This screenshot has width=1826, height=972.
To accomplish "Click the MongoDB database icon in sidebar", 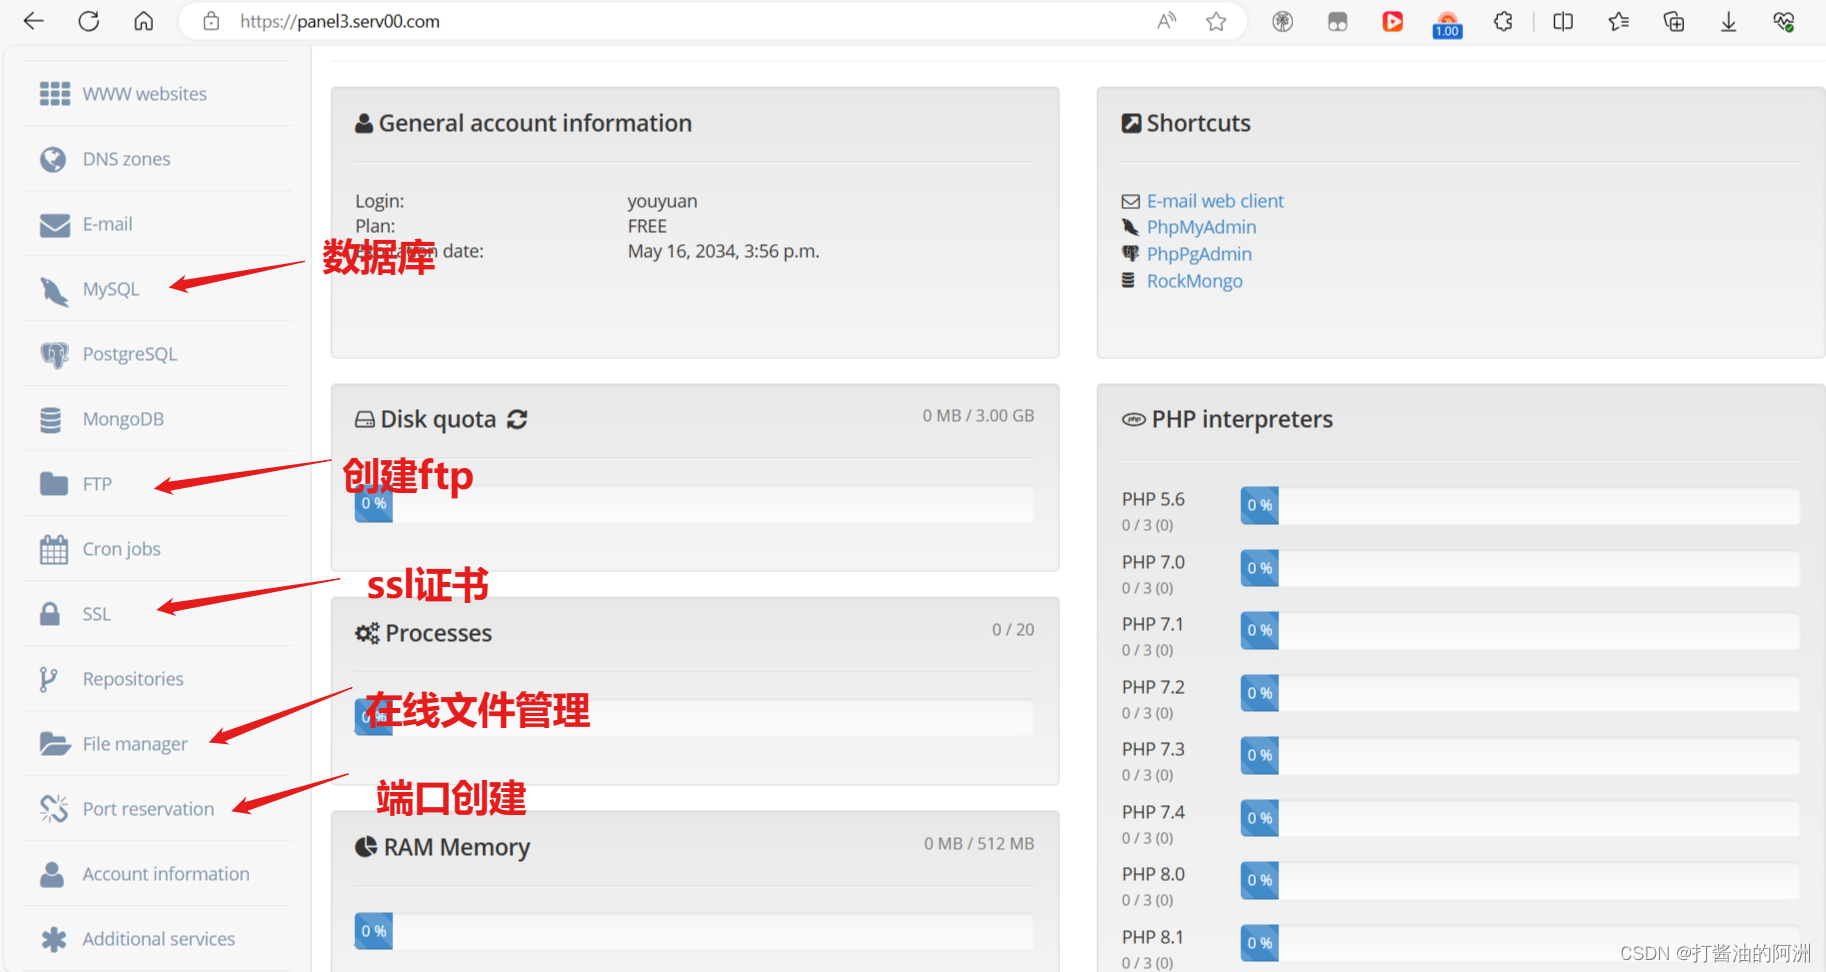I will coord(53,419).
